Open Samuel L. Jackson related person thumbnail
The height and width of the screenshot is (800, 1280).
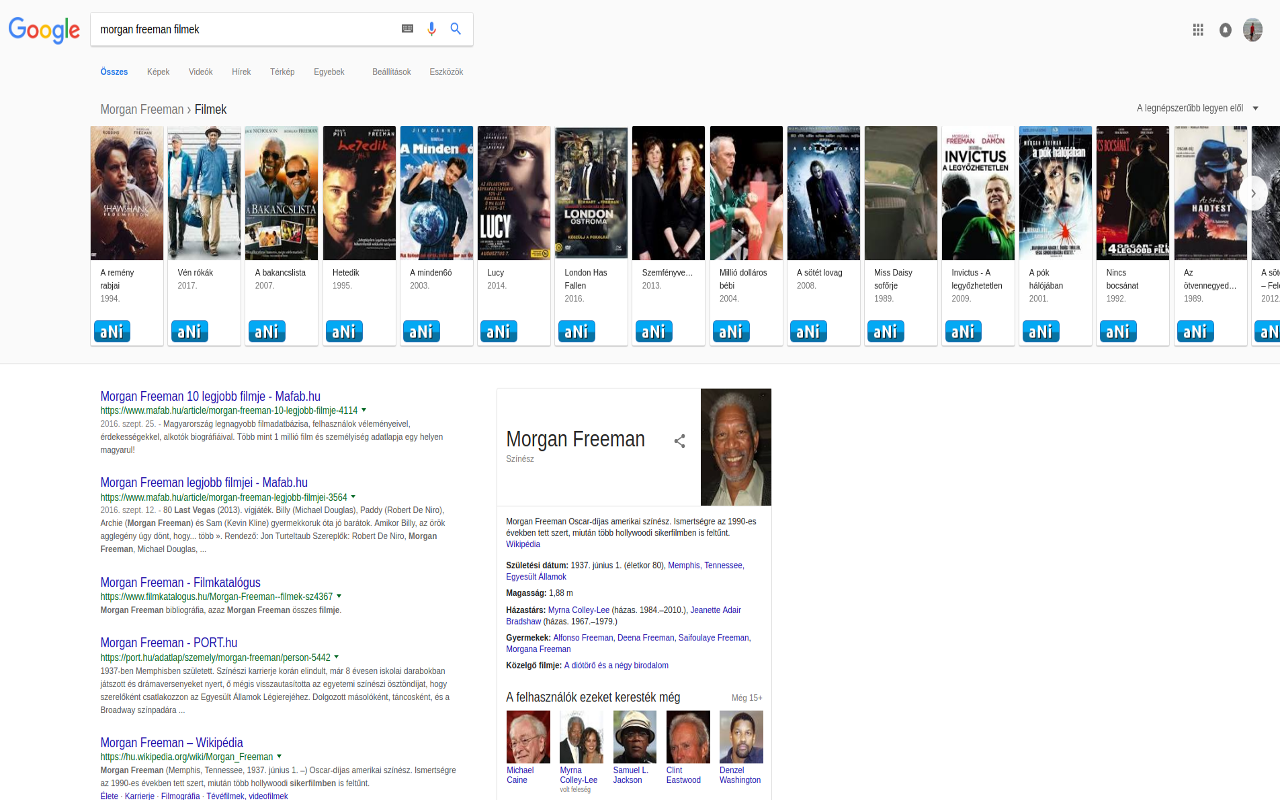tap(635, 737)
